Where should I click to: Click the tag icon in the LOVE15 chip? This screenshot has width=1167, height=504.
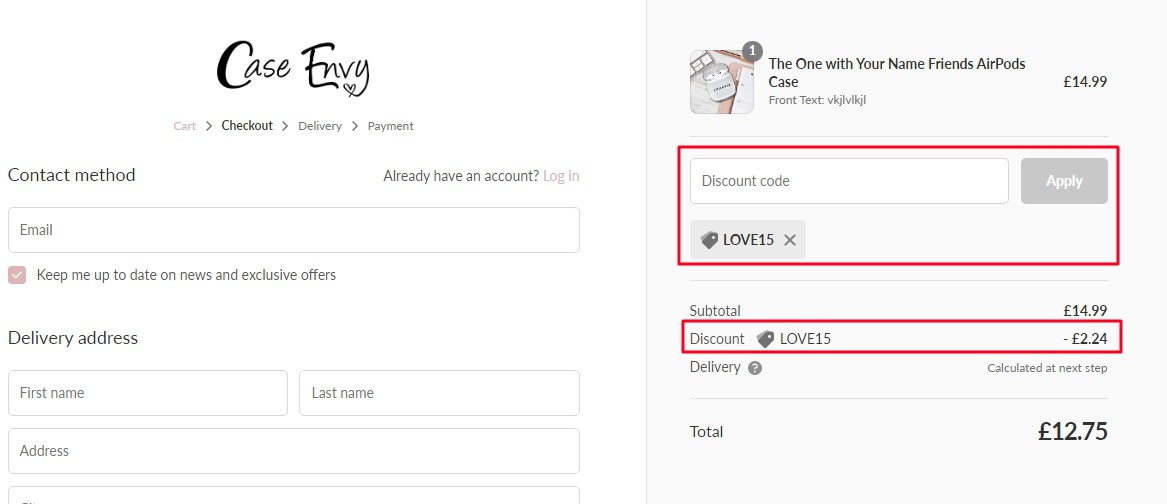pyautogui.click(x=710, y=240)
